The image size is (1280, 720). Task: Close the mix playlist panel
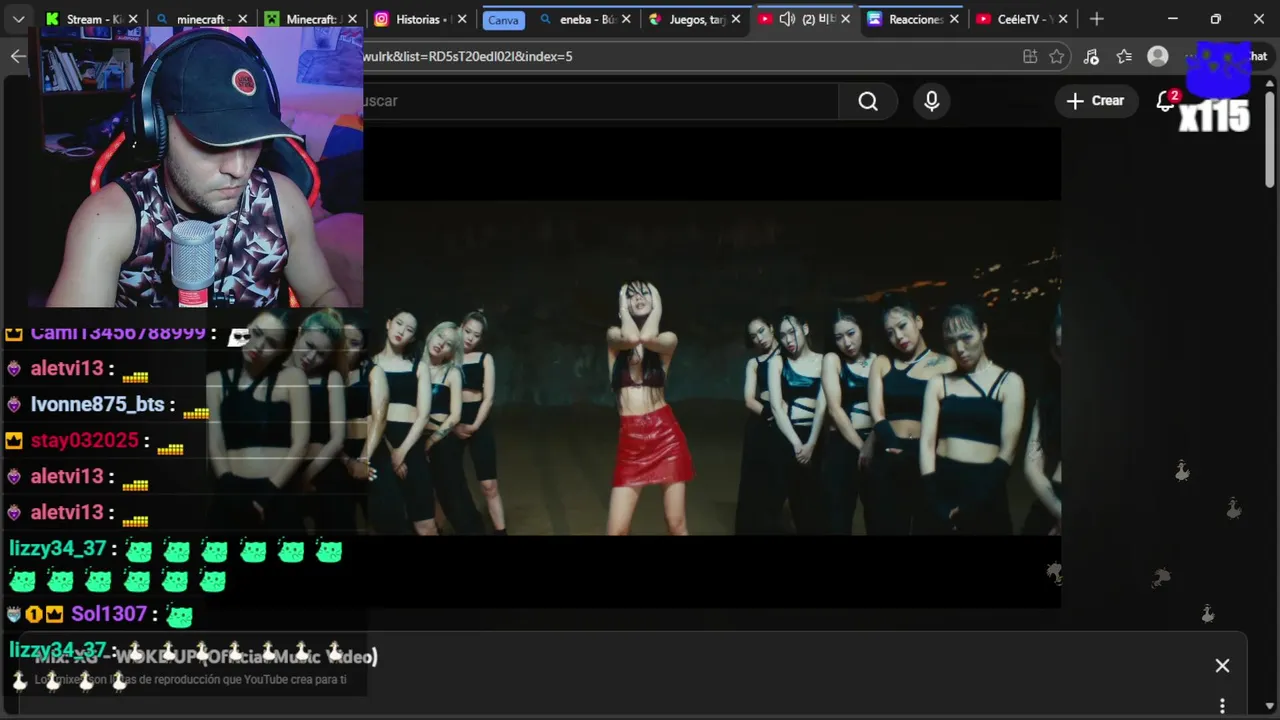point(1222,666)
